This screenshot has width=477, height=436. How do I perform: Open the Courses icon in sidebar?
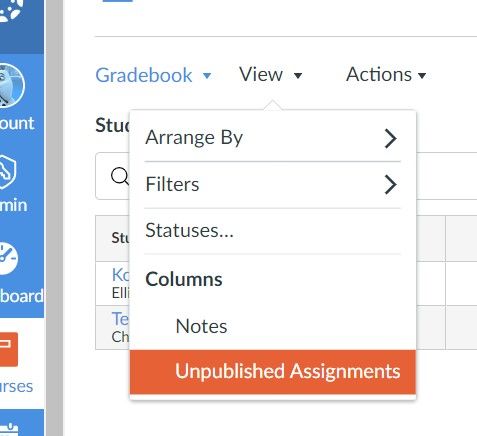8,349
